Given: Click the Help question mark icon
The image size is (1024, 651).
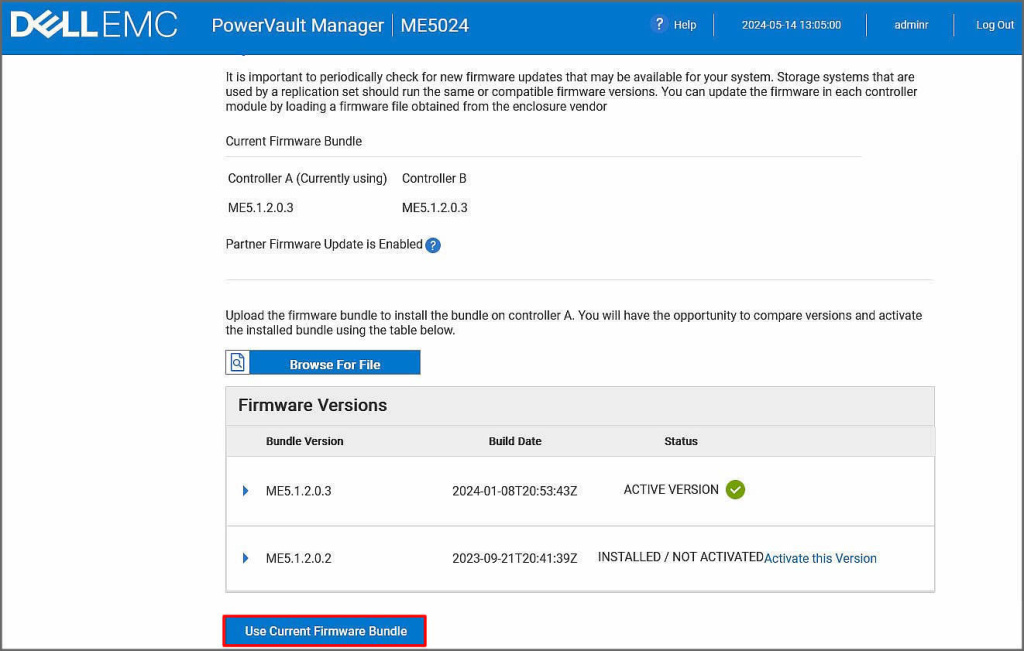Looking at the screenshot, I should coord(658,24).
